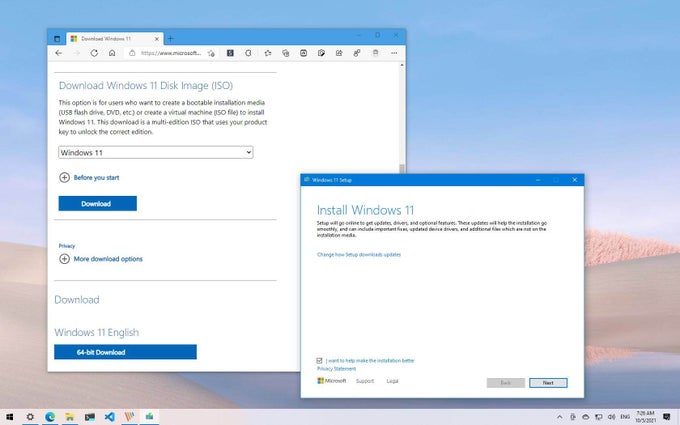Launch File Explorer from taskbar

click(x=69, y=416)
